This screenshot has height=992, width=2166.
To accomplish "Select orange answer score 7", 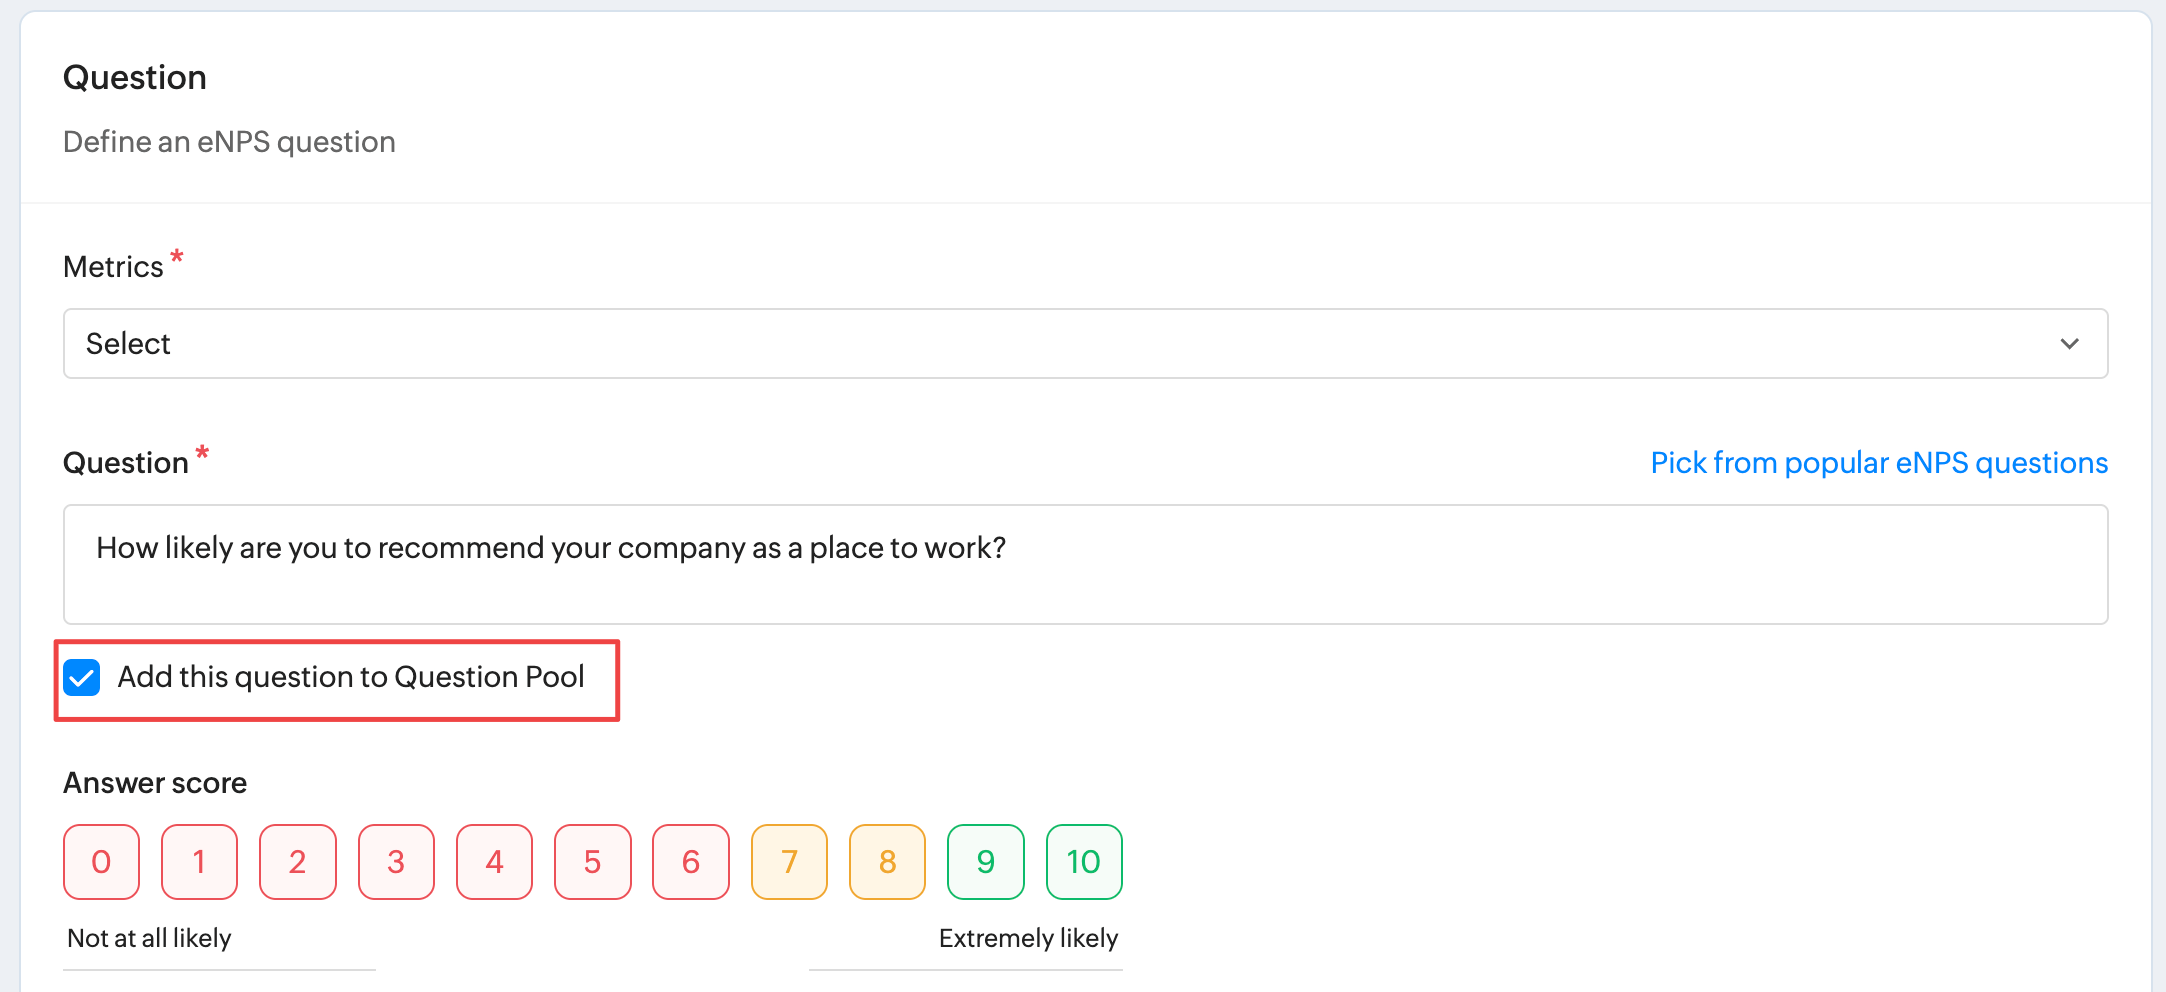I will coord(789,862).
